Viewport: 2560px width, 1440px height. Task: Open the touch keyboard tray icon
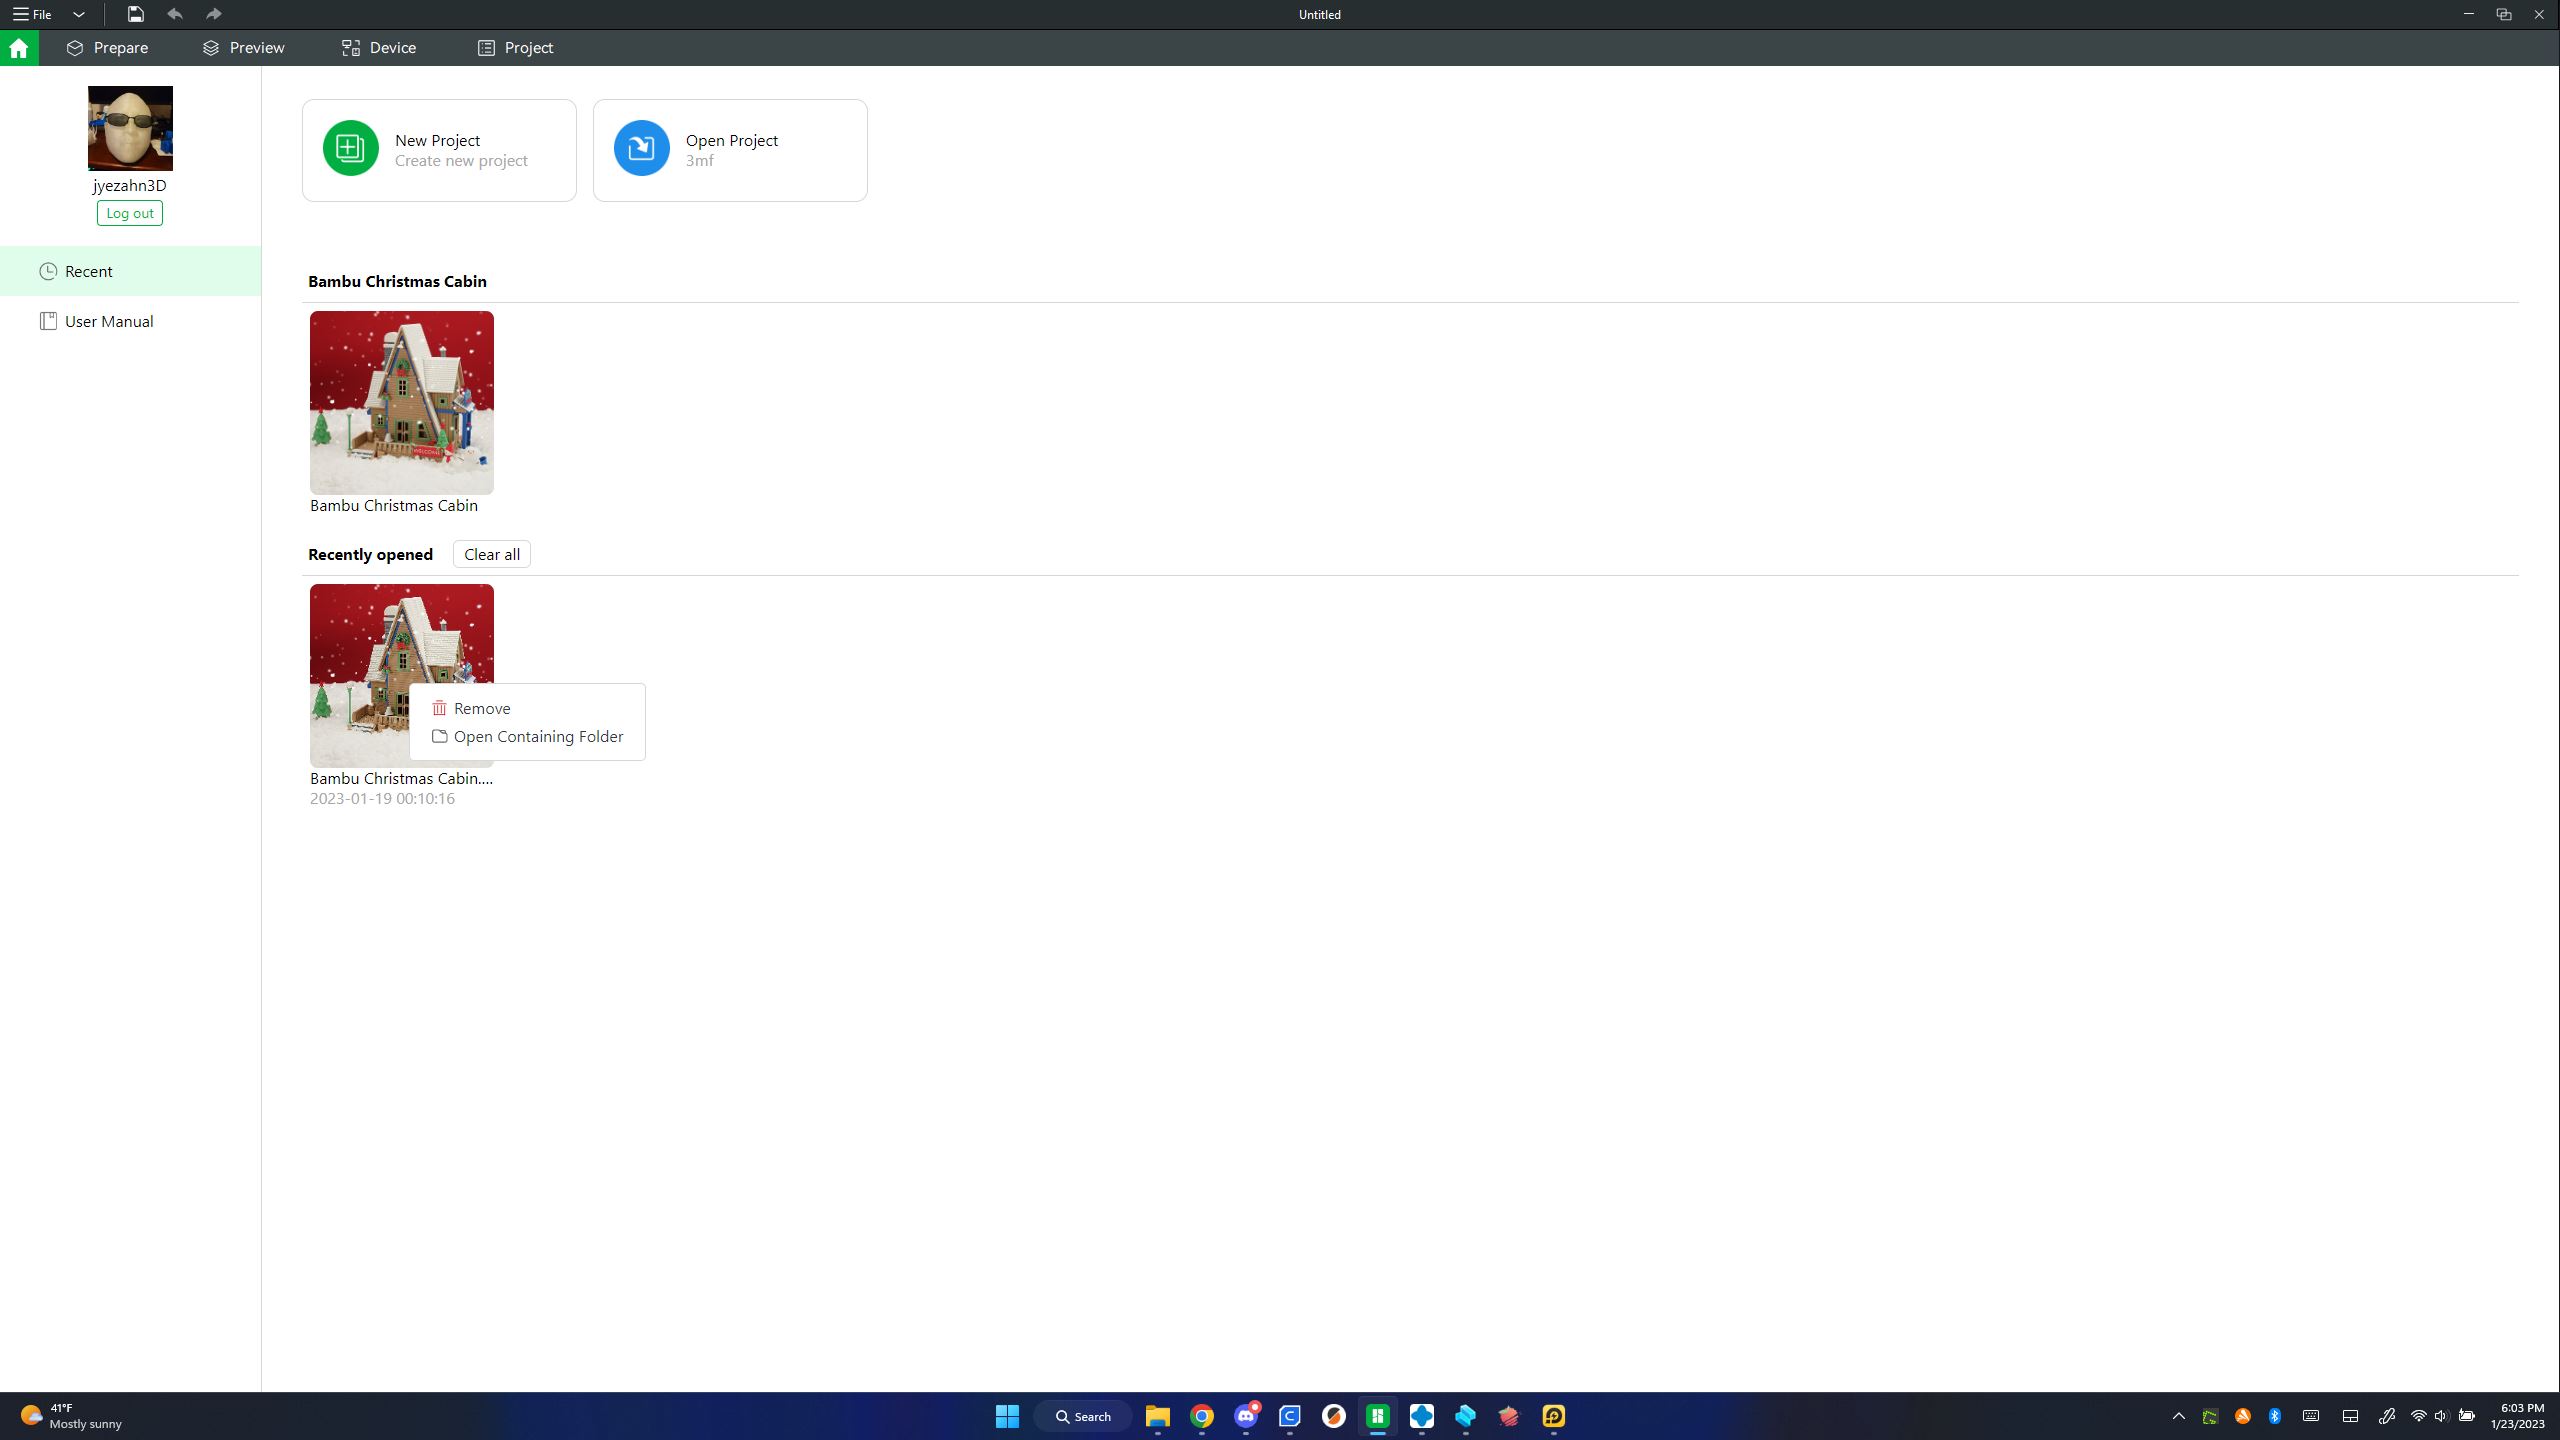(x=2311, y=1416)
